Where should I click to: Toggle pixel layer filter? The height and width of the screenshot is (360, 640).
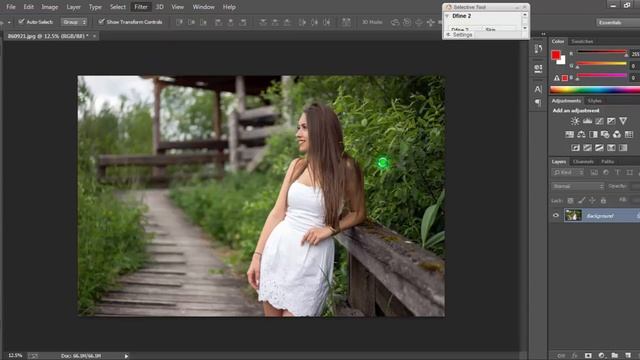click(x=594, y=173)
